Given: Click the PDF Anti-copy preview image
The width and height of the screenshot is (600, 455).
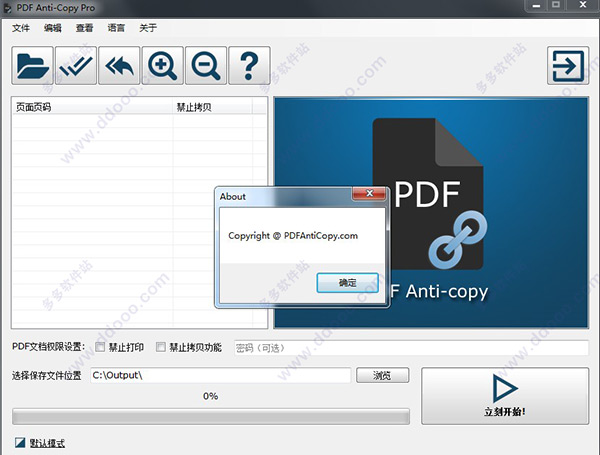Looking at the screenshot, I should point(431,213).
